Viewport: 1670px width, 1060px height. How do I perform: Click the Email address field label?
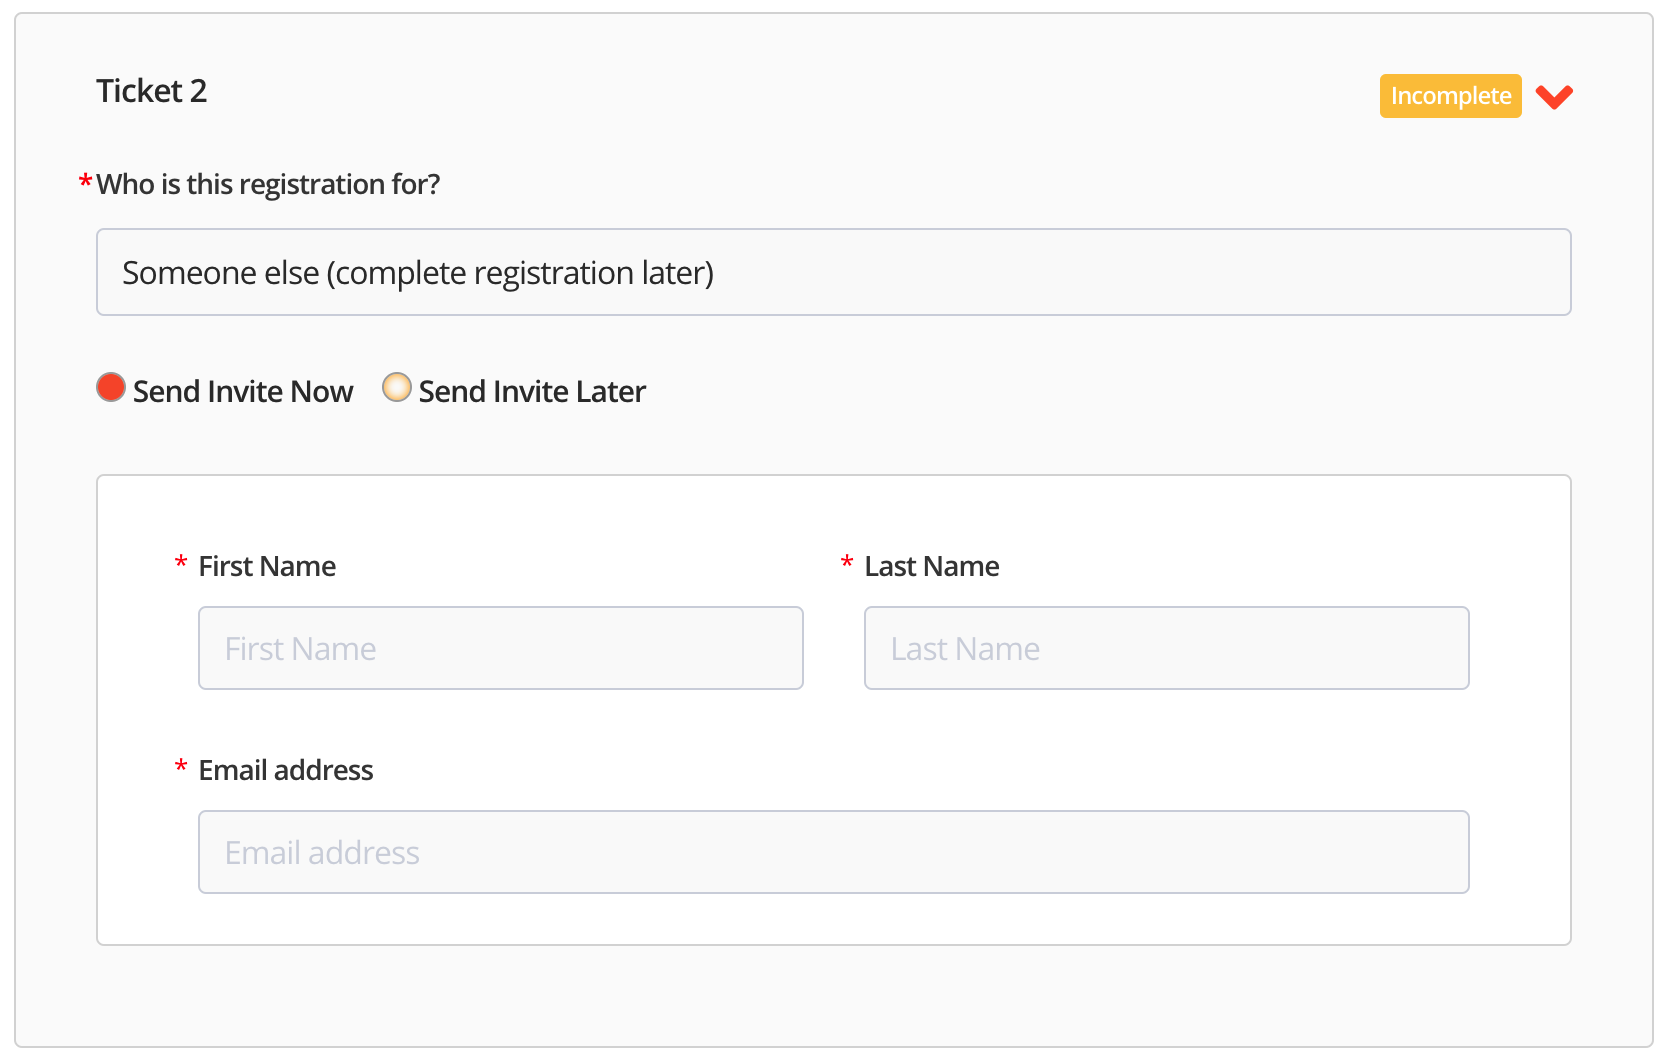click(x=286, y=770)
